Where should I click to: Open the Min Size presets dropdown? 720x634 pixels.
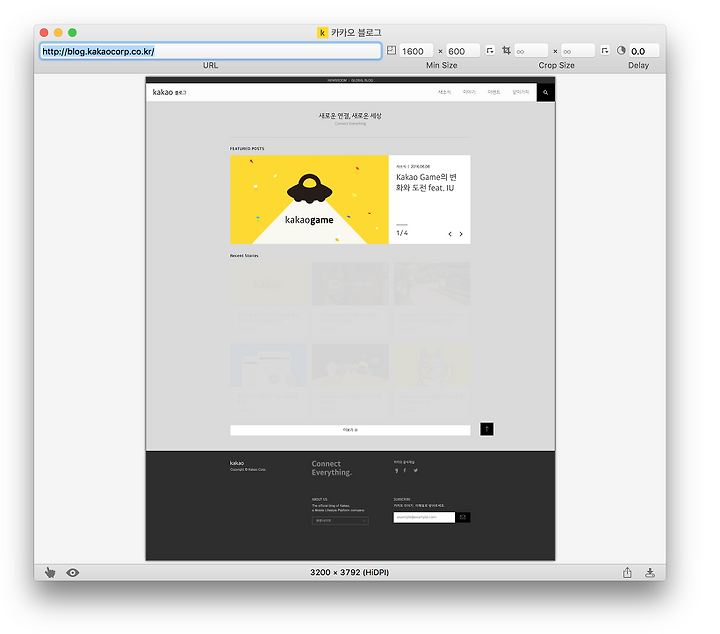tap(490, 50)
